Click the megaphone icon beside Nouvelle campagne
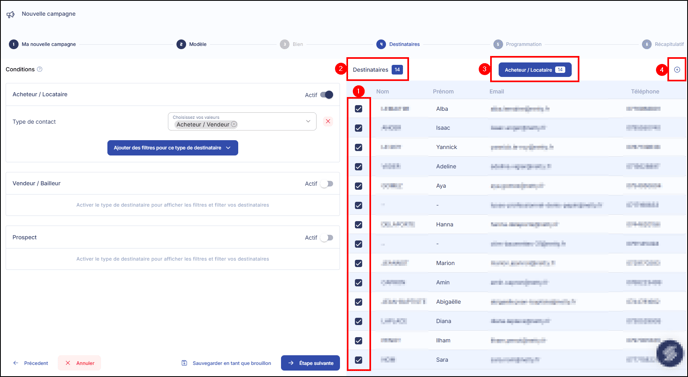688x377 pixels. (10, 14)
